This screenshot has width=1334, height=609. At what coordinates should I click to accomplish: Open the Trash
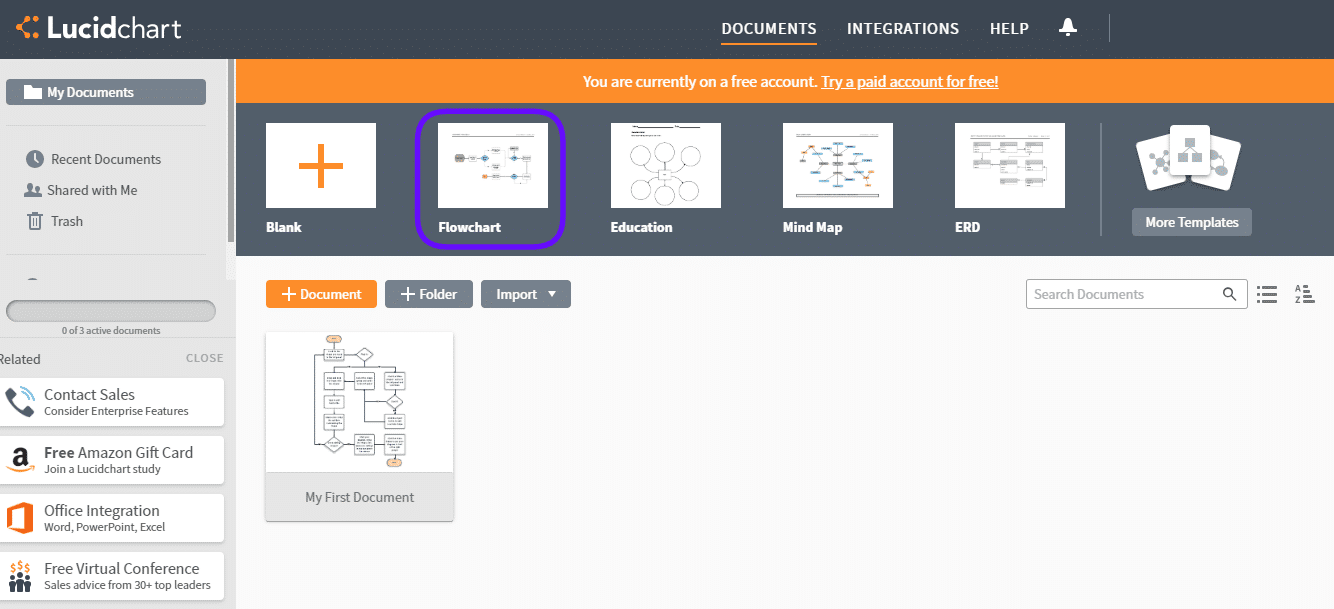pyautogui.click(x=64, y=220)
